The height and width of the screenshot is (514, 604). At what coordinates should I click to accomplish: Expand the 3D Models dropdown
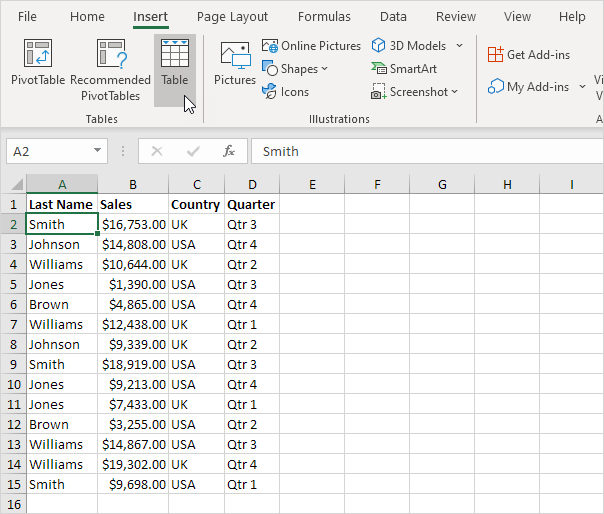459,46
